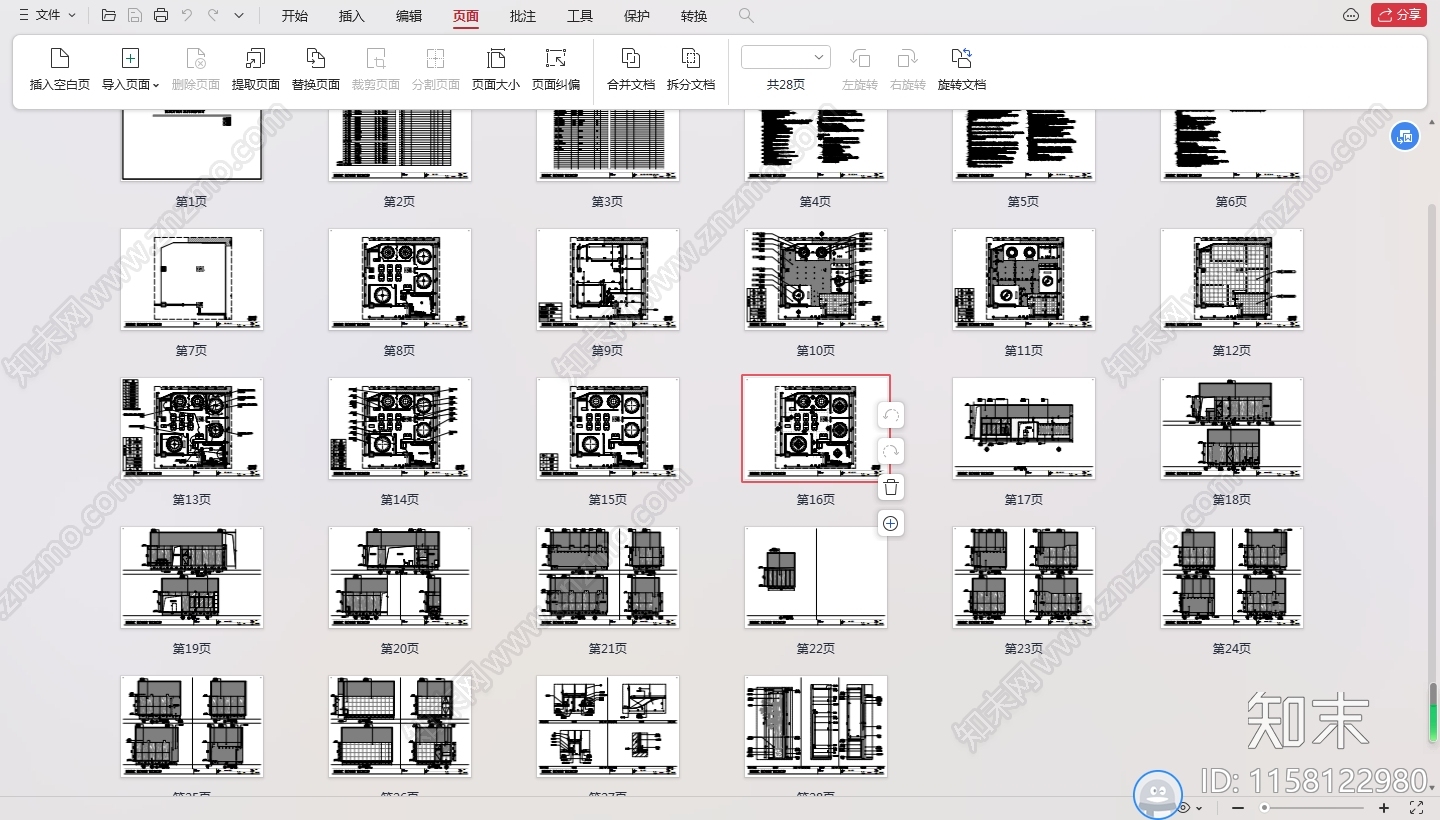The height and width of the screenshot is (820, 1440).
Task: Click the clockwise rotate icon beside page 16
Action: (891, 451)
